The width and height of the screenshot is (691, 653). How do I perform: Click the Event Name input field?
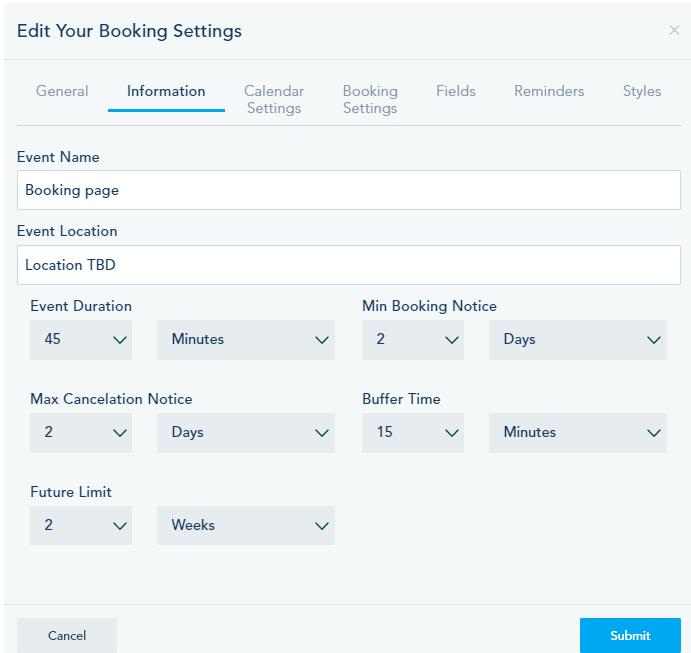(x=348, y=190)
